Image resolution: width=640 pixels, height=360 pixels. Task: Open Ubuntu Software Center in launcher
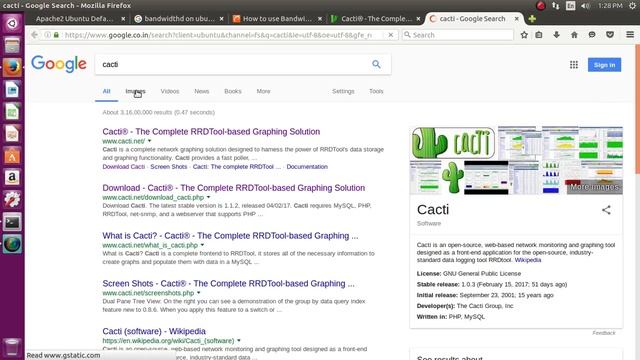point(12,156)
